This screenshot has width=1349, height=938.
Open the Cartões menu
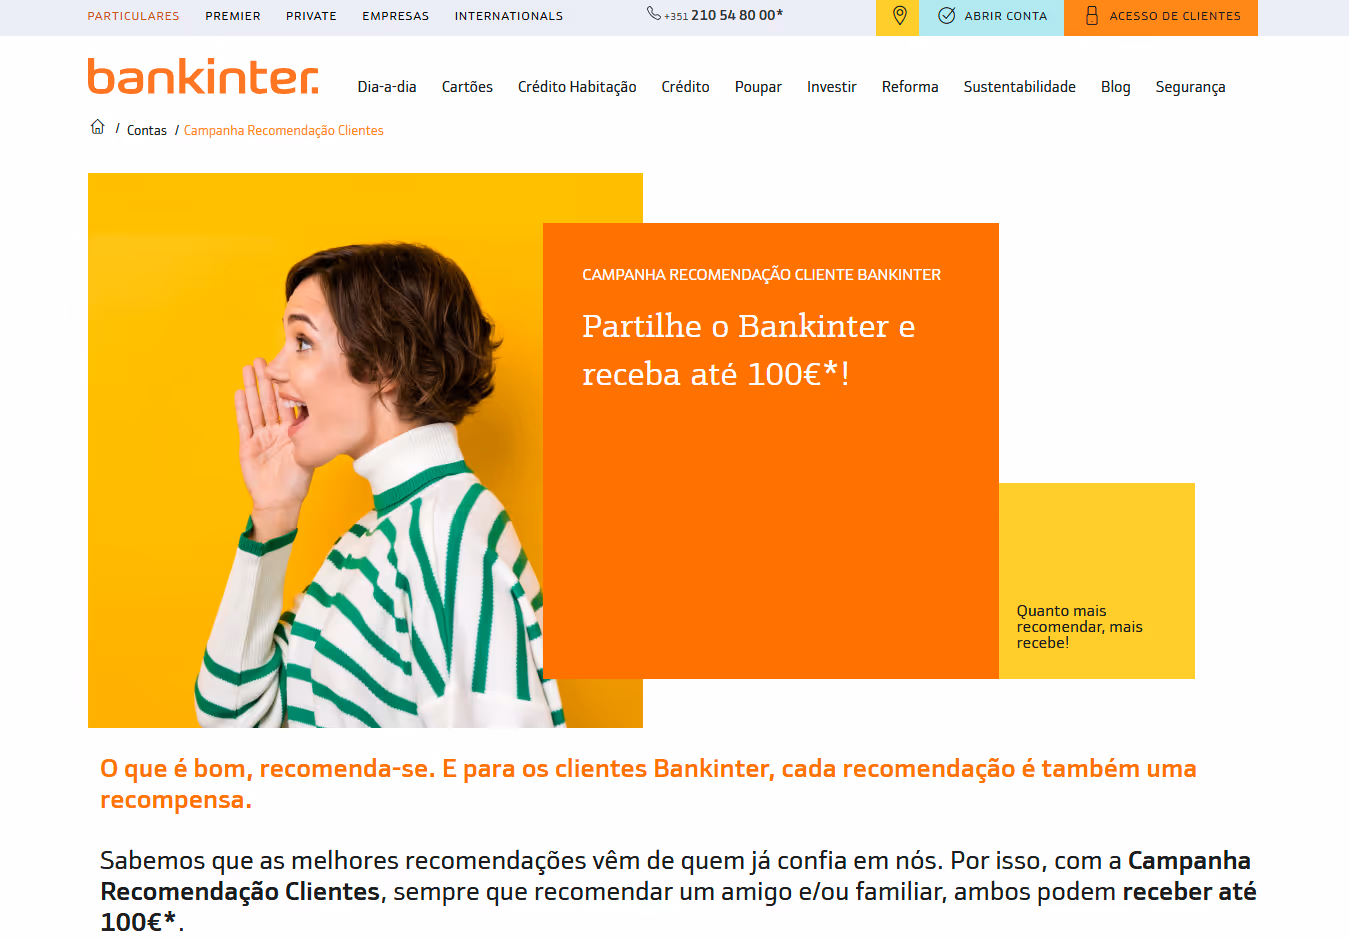click(467, 87)
